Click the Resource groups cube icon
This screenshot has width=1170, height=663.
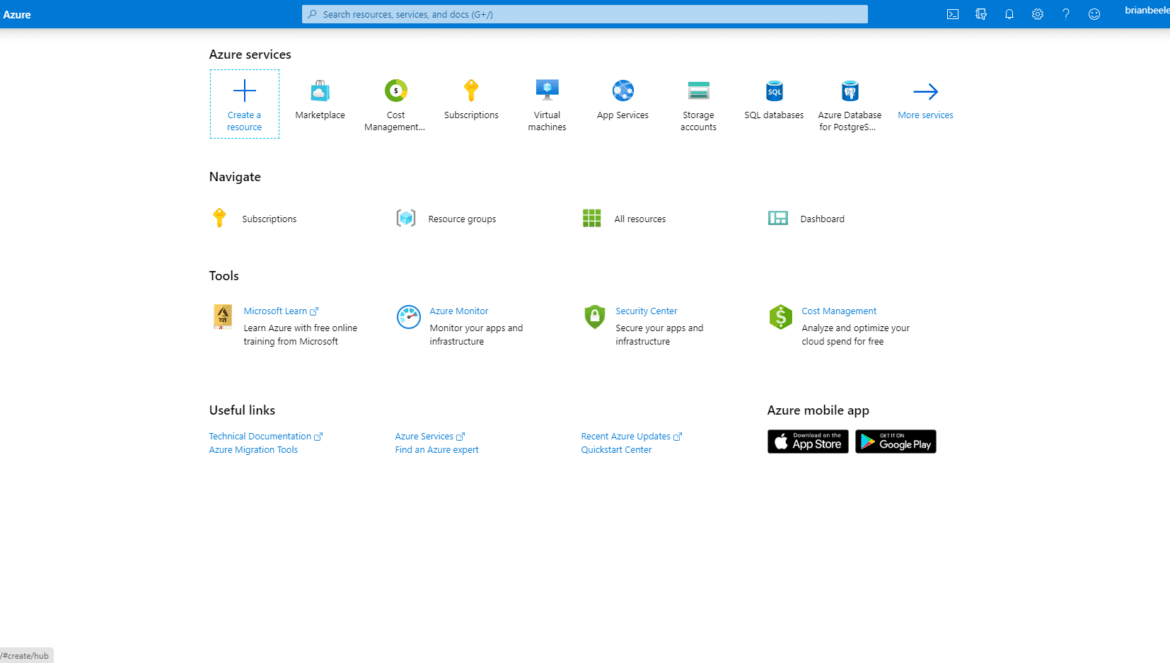(x=406, y=218)
